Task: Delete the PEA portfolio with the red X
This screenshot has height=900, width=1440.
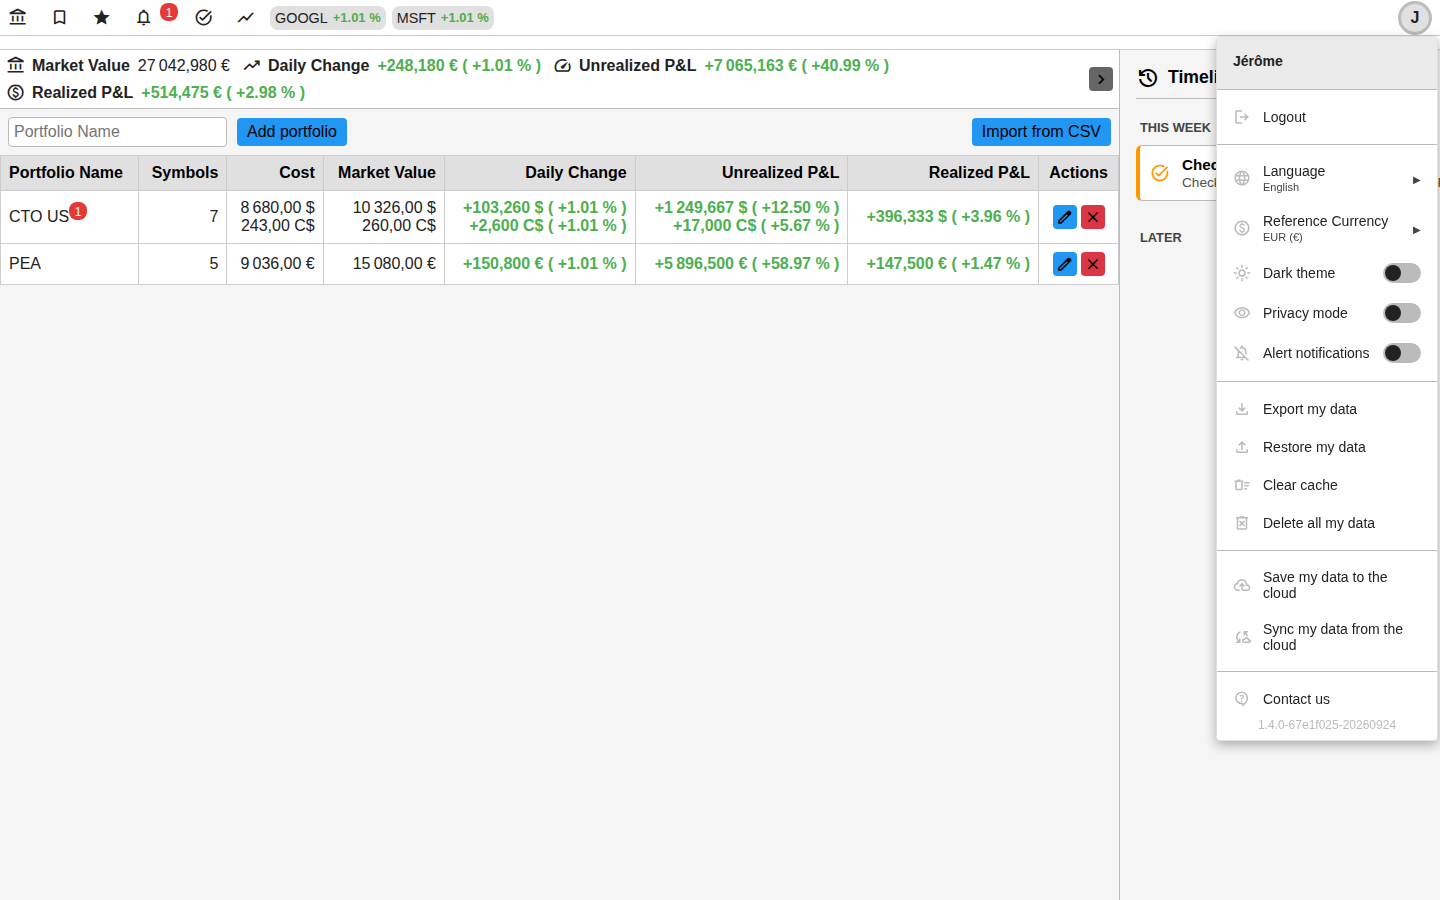Action: 1093,264
